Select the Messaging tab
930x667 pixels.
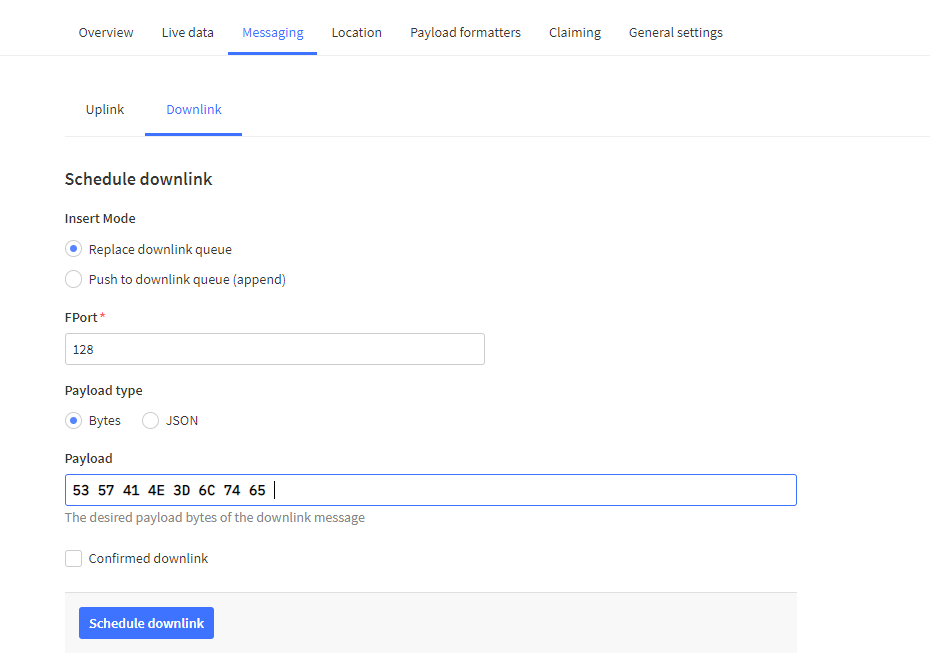coord(272,32)
